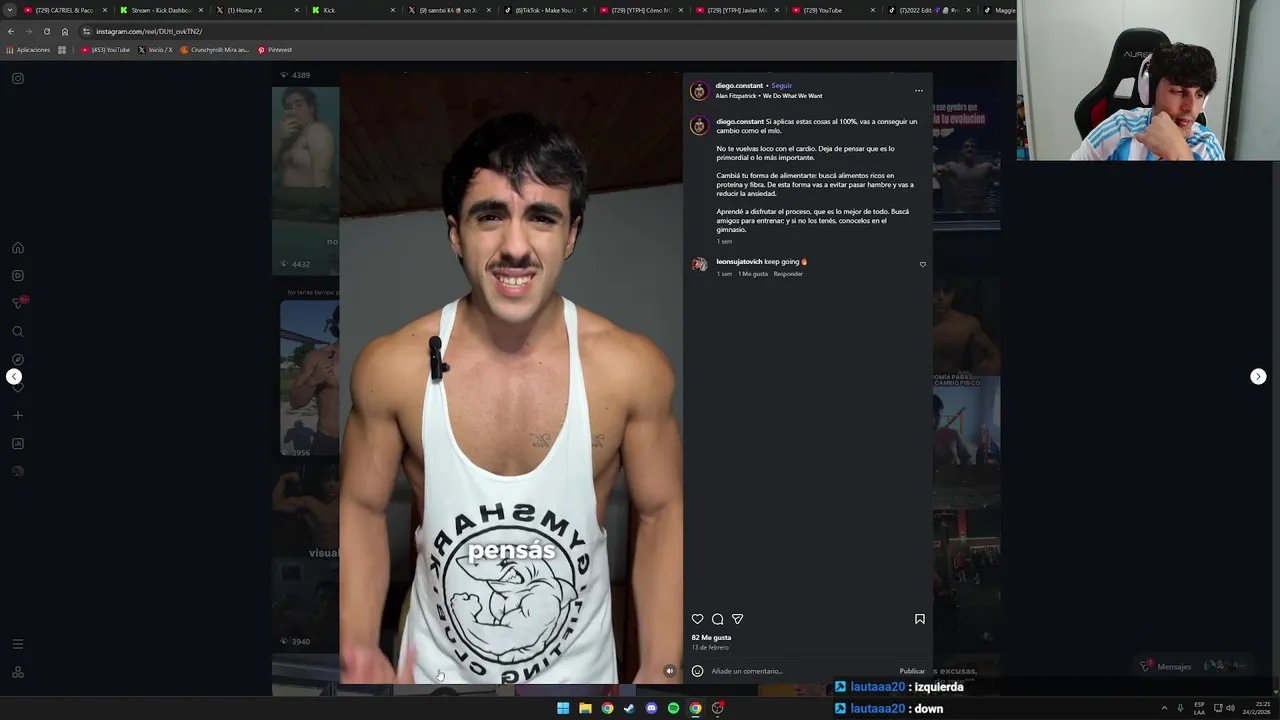Open the Dashboard chart icon in sidebar
1280x720 pixels.
coord(17,443)
